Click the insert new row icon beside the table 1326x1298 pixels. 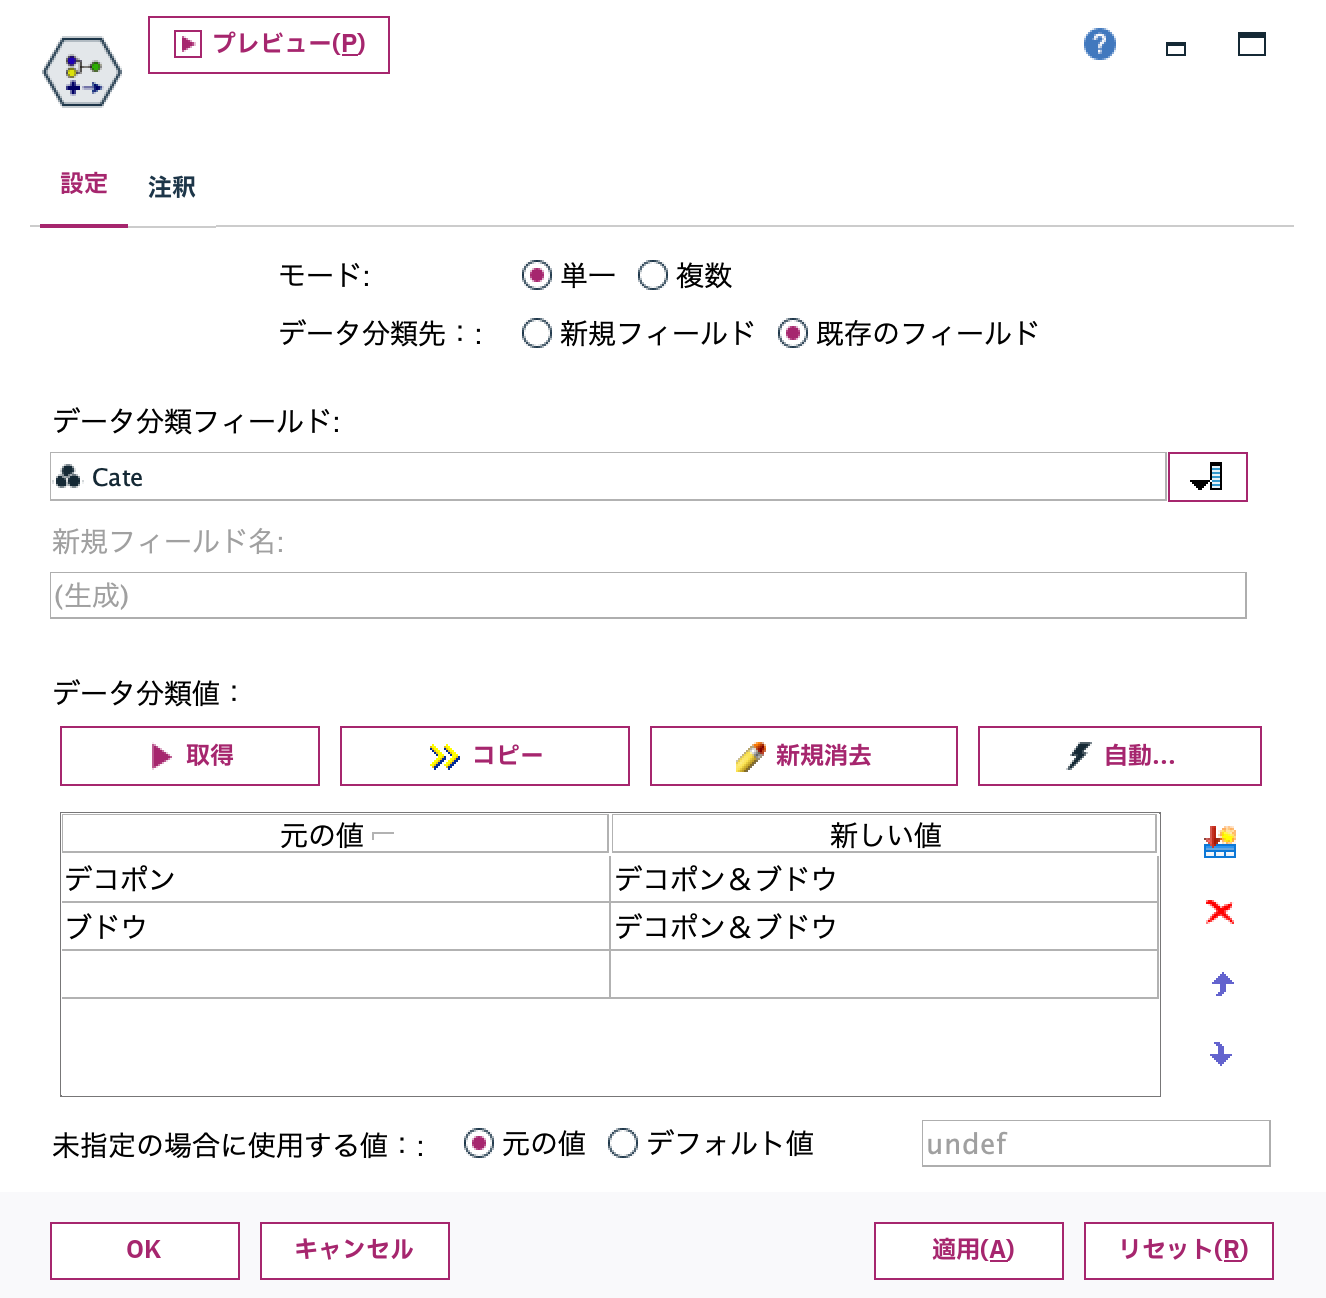(x=1219, y=842)
